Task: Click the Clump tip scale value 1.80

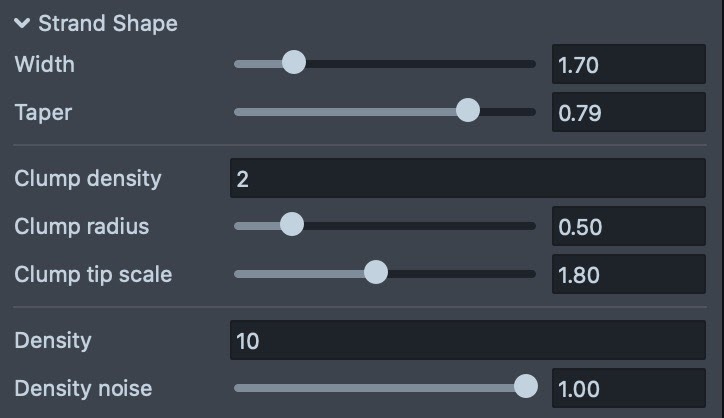Action: pos(628,274)
